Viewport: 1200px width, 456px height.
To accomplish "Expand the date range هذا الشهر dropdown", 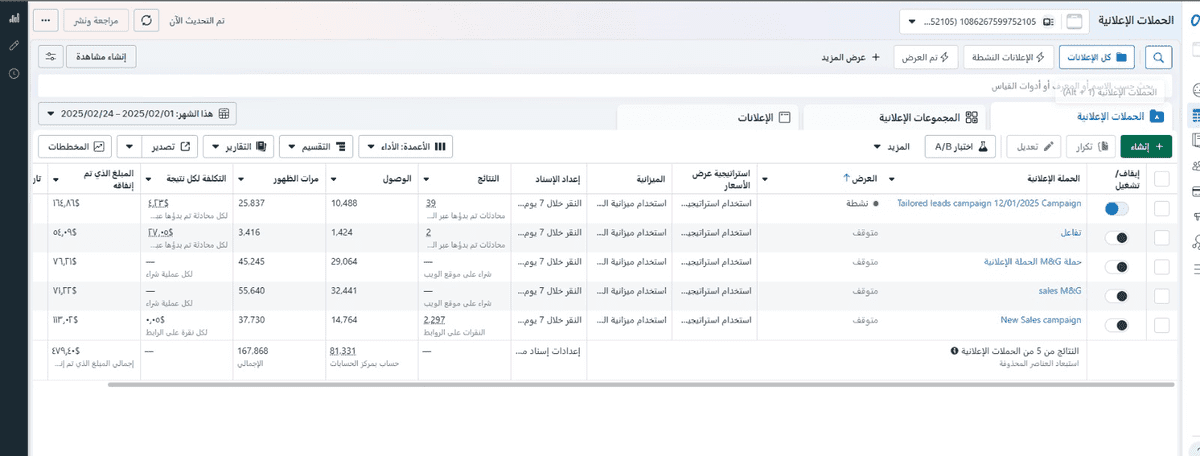I will click(139, 113).
